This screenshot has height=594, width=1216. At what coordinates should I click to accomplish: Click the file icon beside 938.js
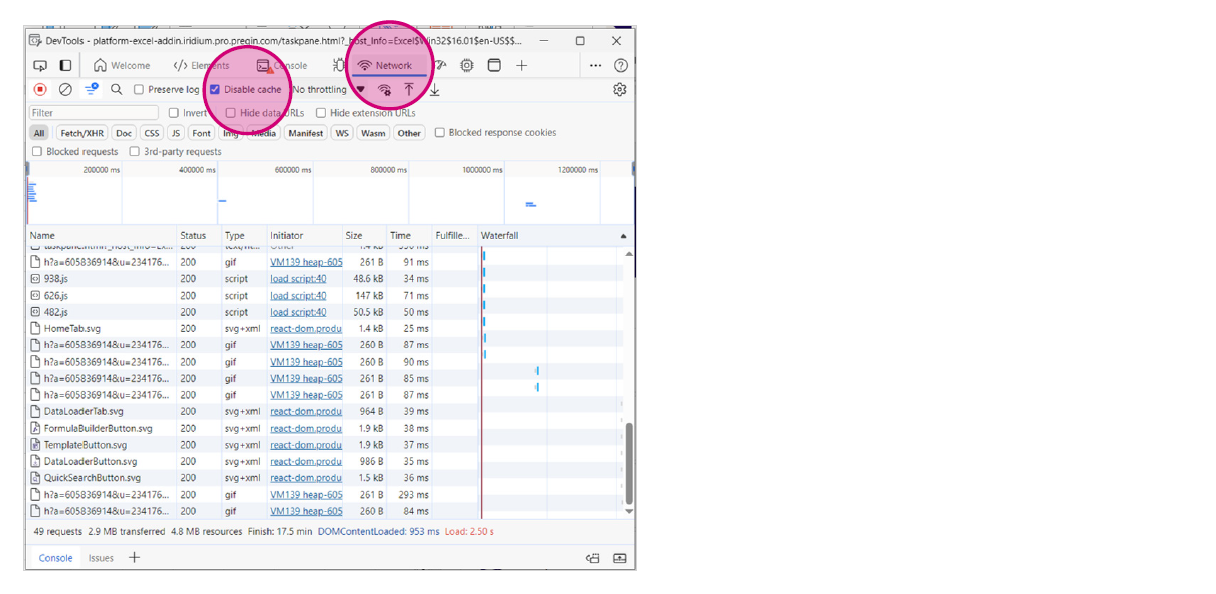tap(35, 279)
